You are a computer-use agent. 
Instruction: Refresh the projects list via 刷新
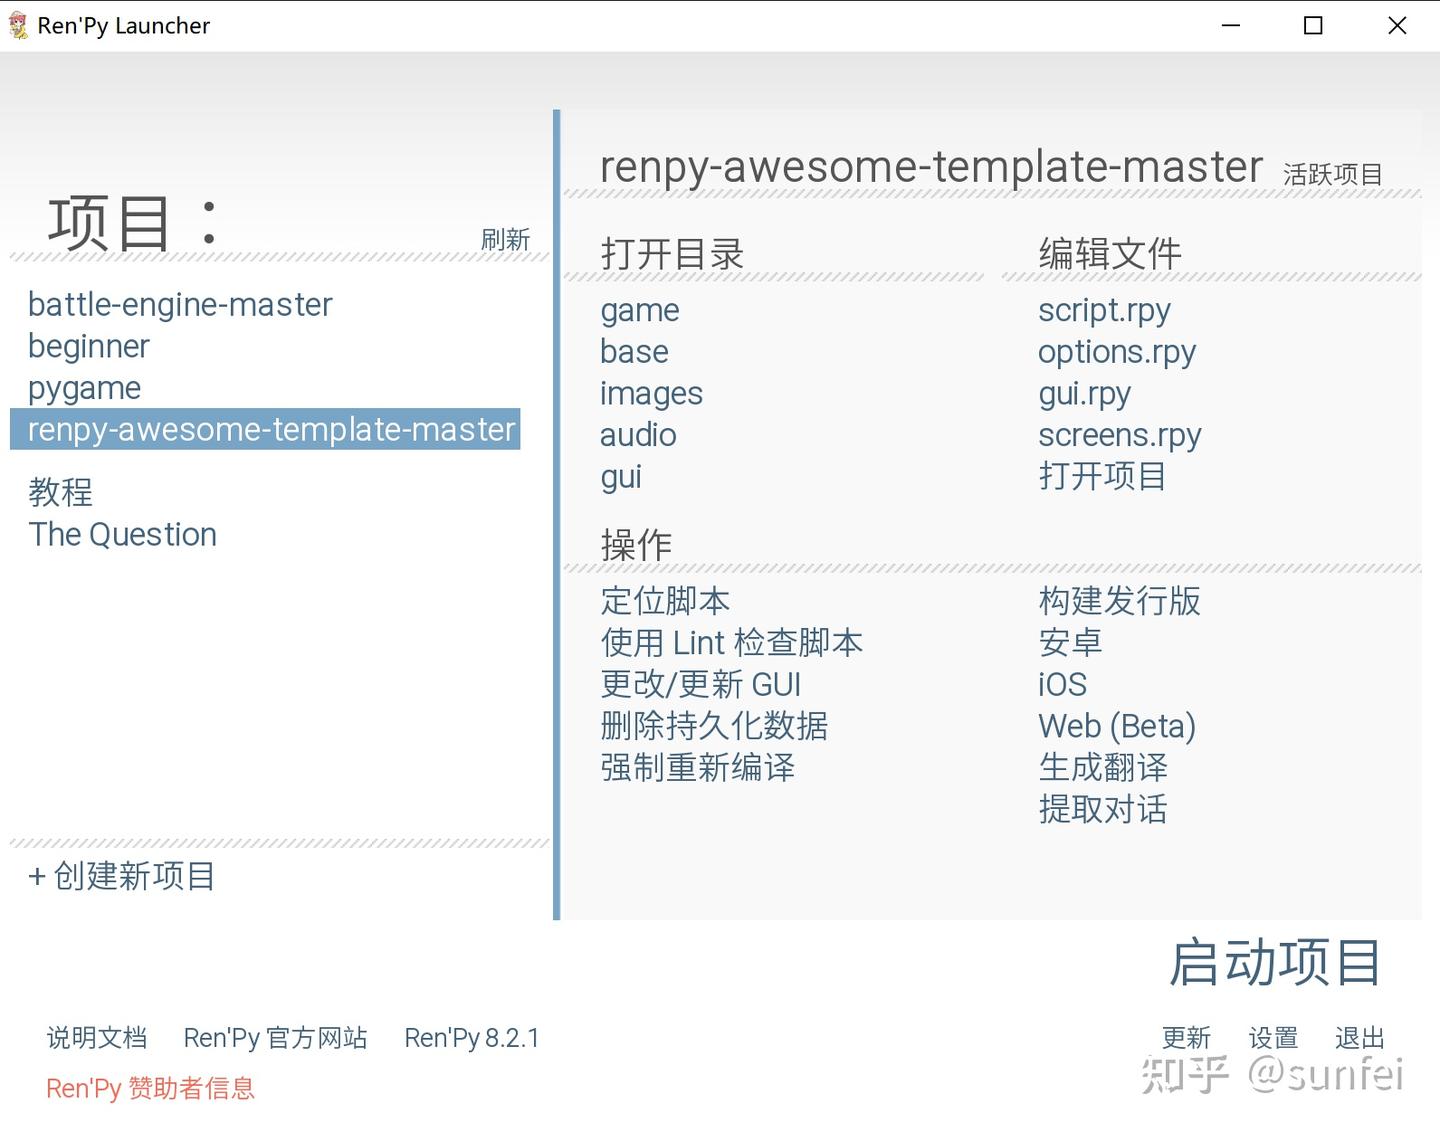click(505, 240)
